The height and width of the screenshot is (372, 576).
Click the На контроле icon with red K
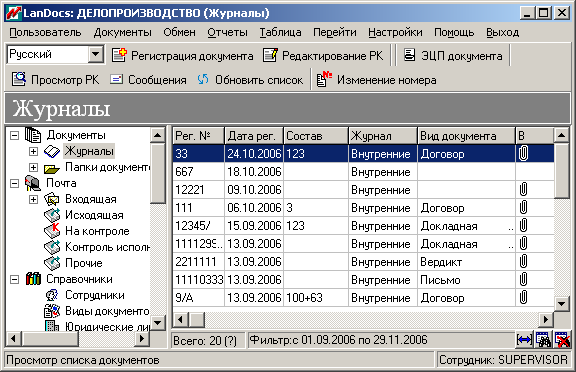[x=52, y=231]
